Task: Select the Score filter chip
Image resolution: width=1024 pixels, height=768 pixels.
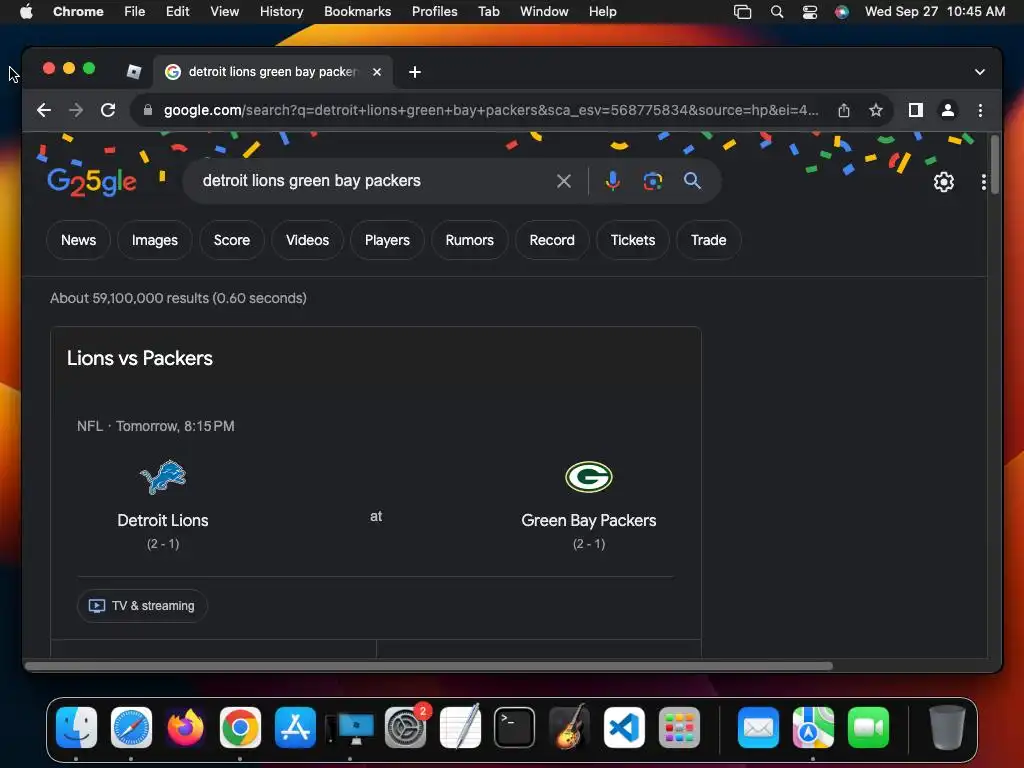Action: 232,240
